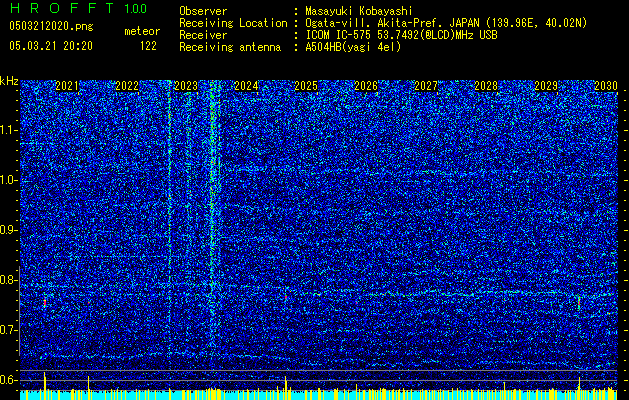This screenshot has width=629, height=400.
Task: Click the 1.0 kHz axis label
Action: [9, 180]
